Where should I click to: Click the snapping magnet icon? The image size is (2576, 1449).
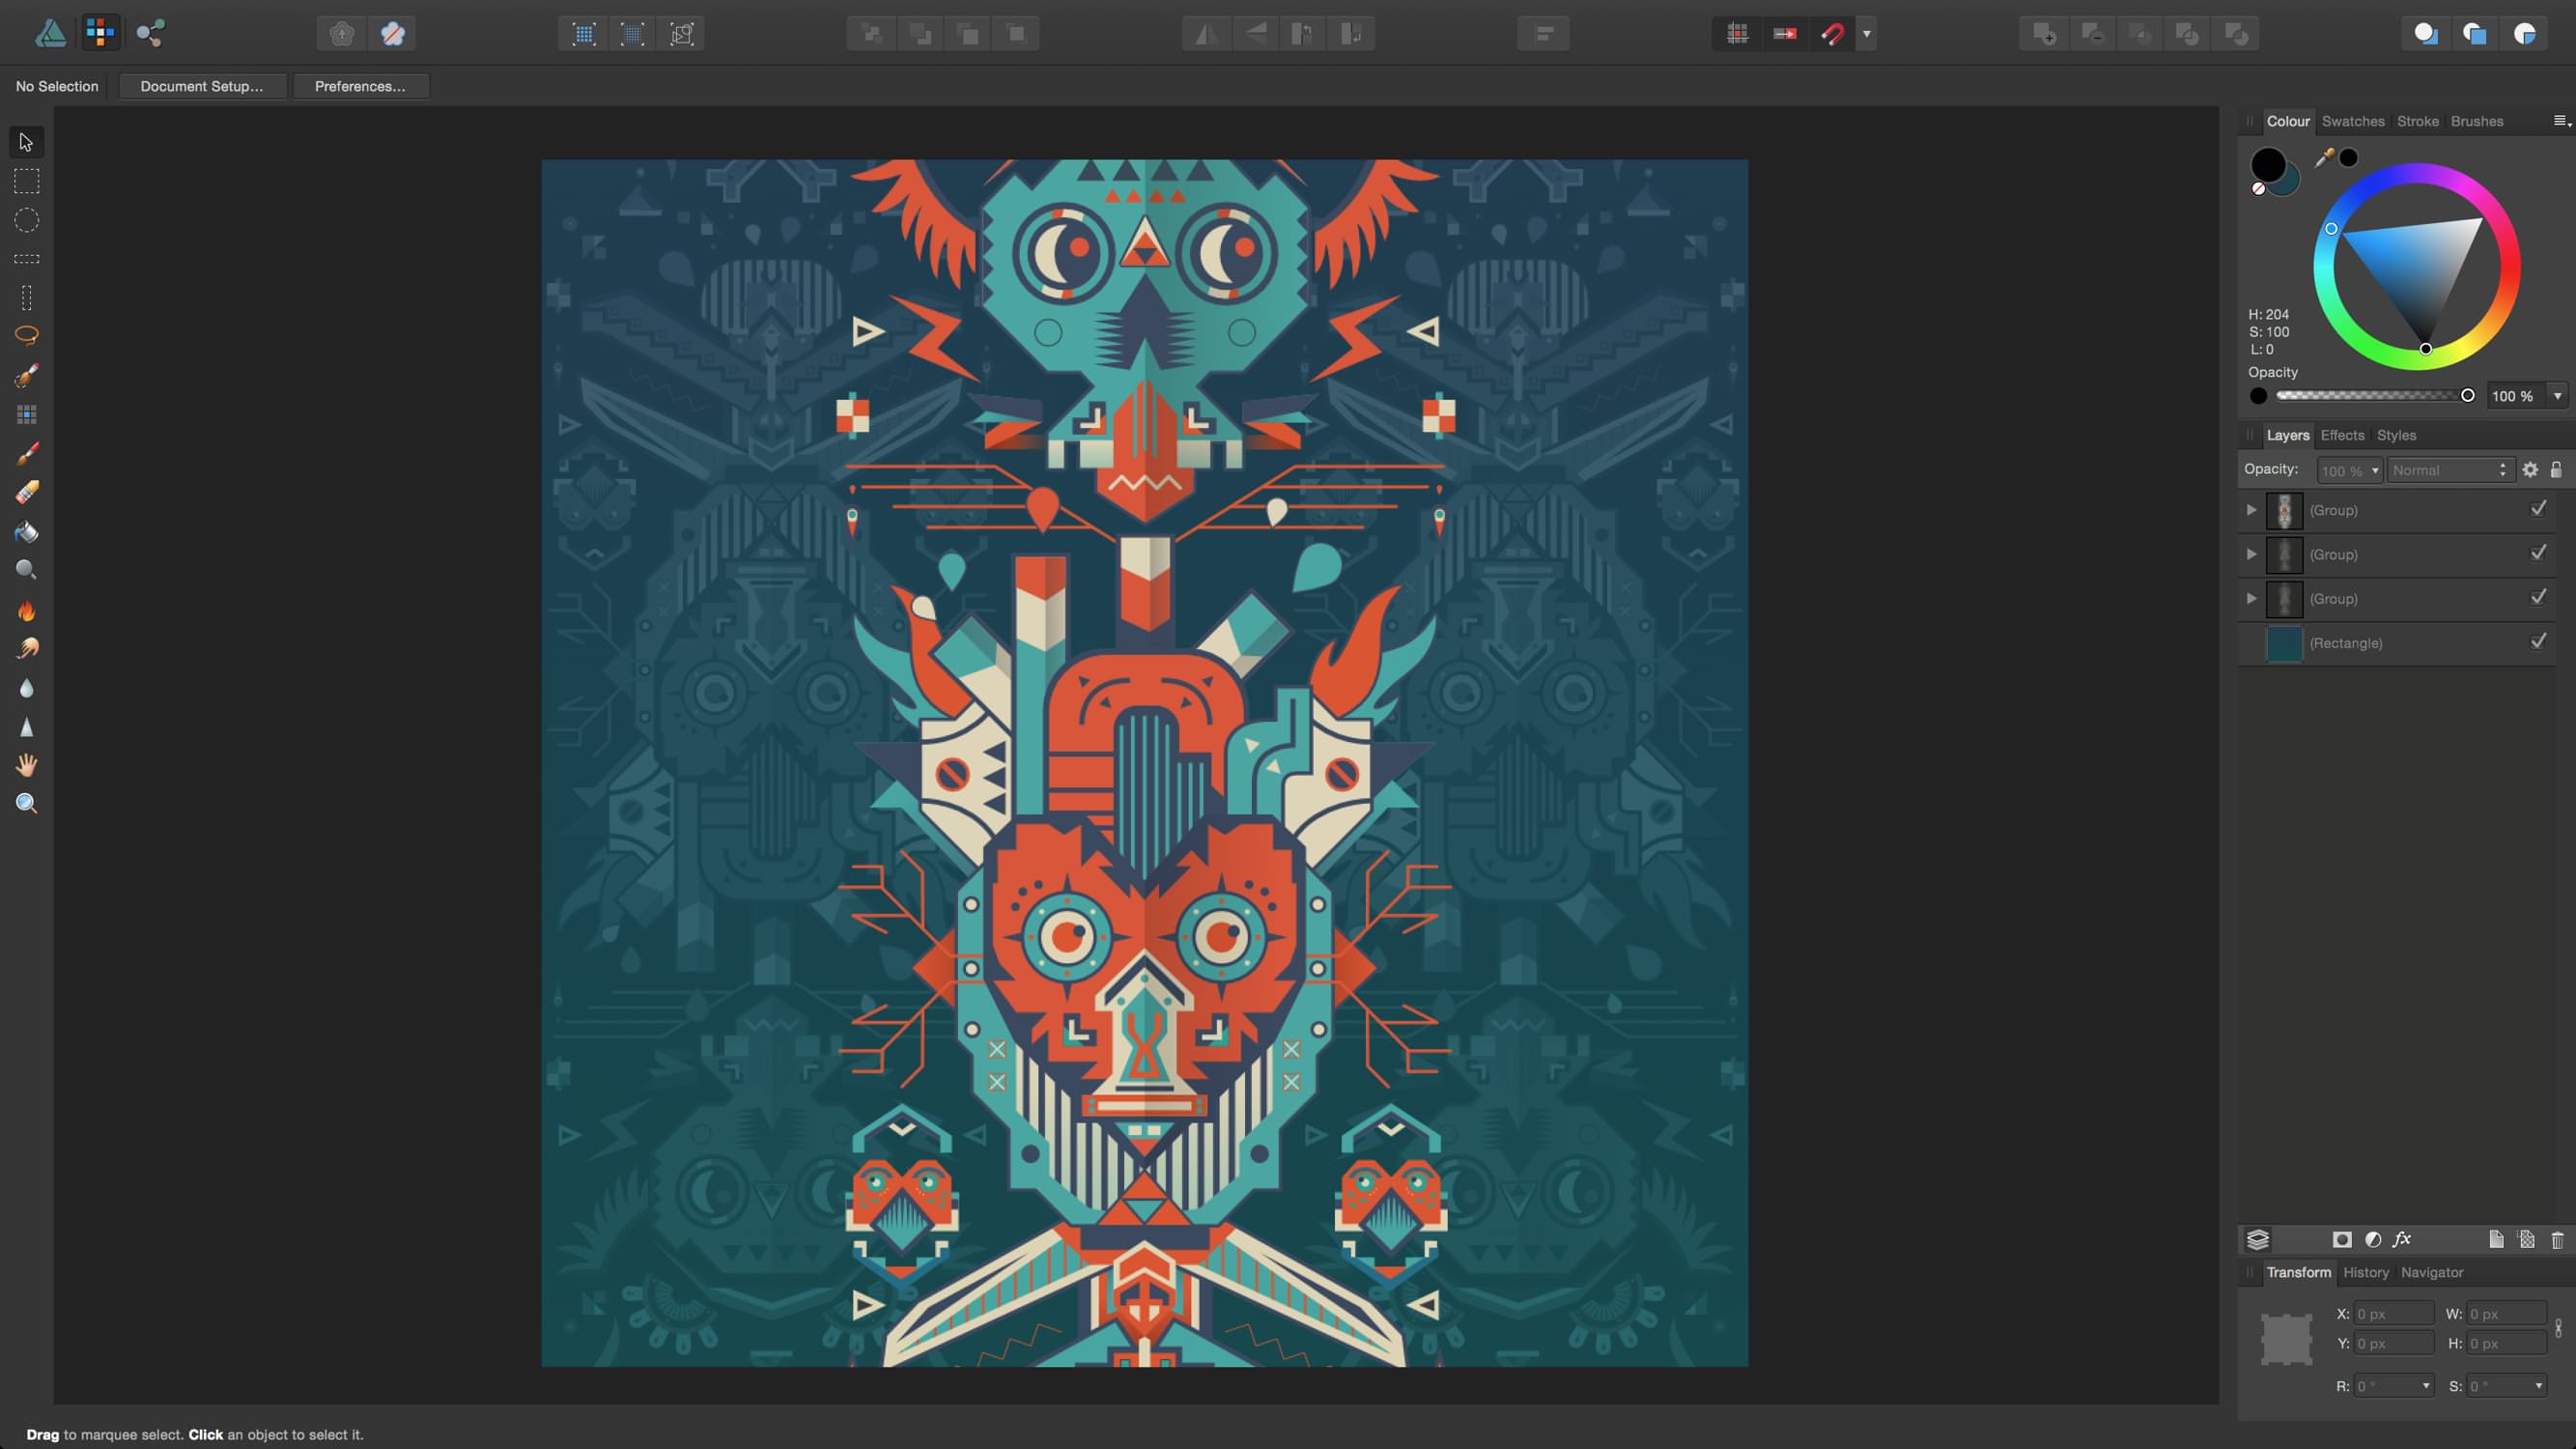tap(1832, 33)
